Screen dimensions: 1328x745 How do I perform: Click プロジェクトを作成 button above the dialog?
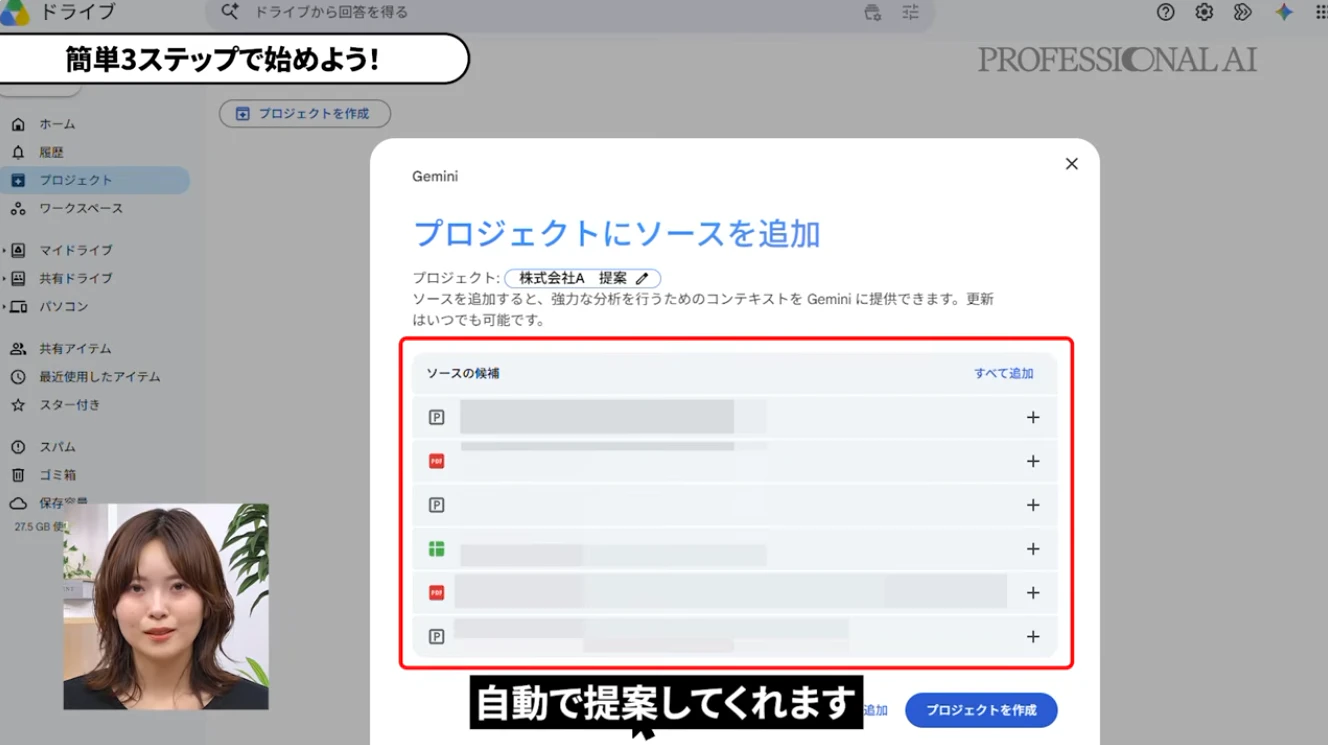pos(305,113)
